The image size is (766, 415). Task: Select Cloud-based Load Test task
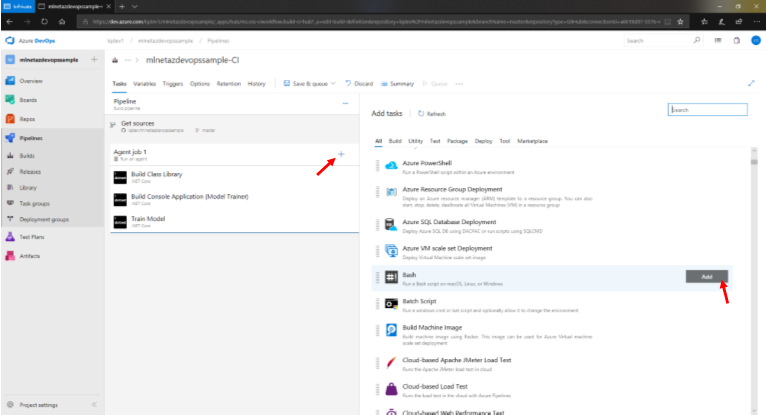coord(552,390)
